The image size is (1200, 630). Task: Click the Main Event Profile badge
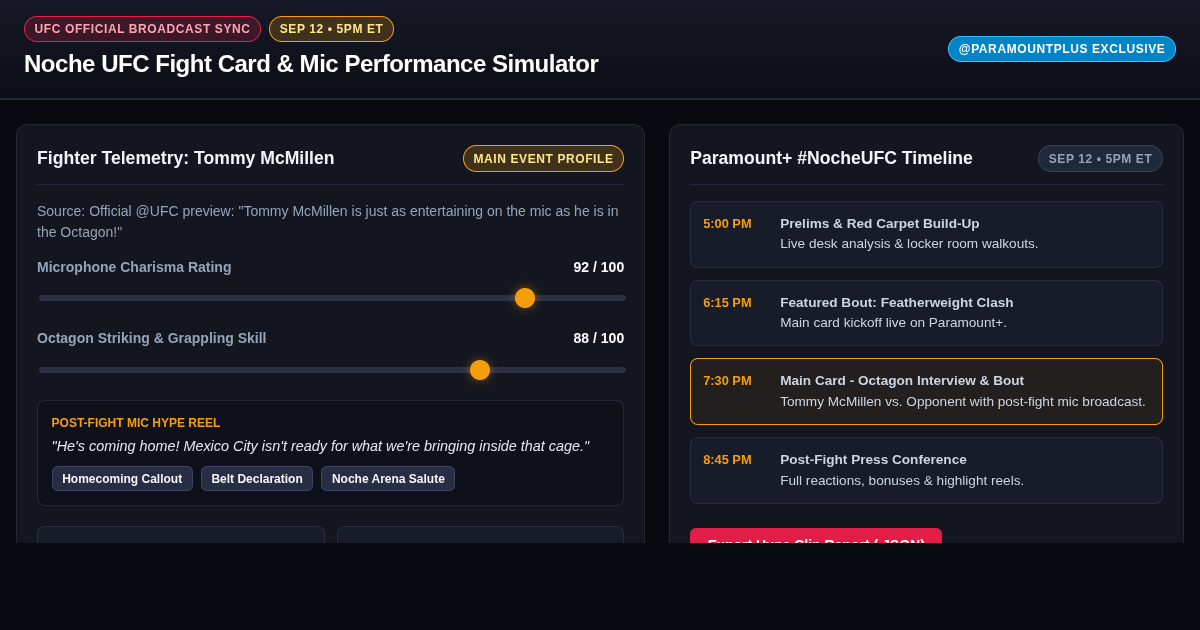tap(543, 158)
